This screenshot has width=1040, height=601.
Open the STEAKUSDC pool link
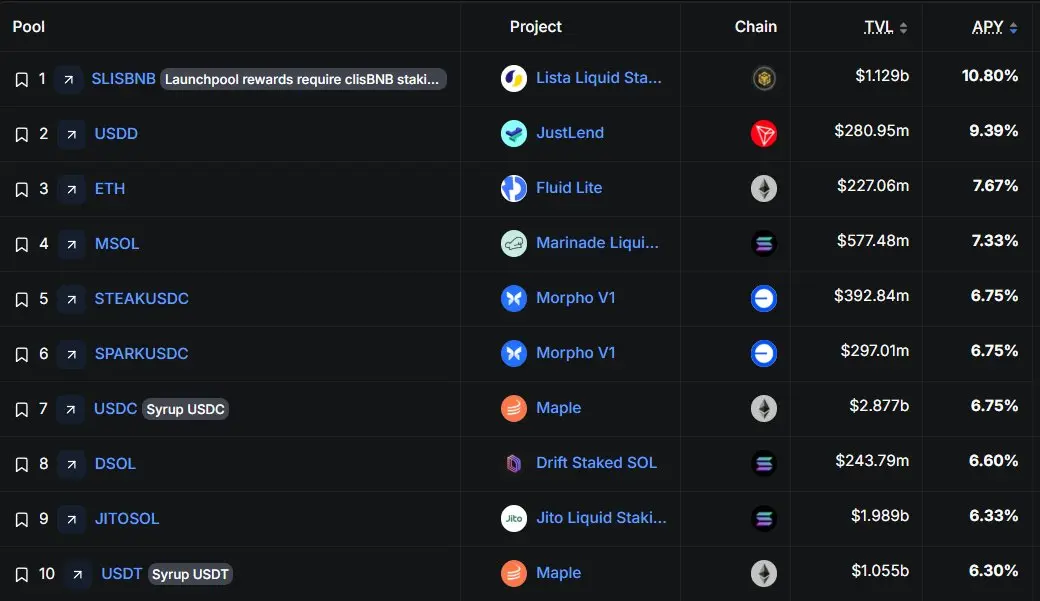tap(141, 299)
